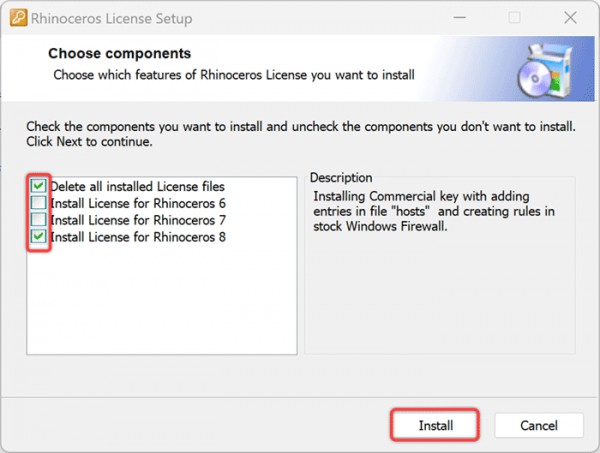Click the Description text about the Commercial key
The width and height of the screenshot is (600, 453).
coord(435,213)
